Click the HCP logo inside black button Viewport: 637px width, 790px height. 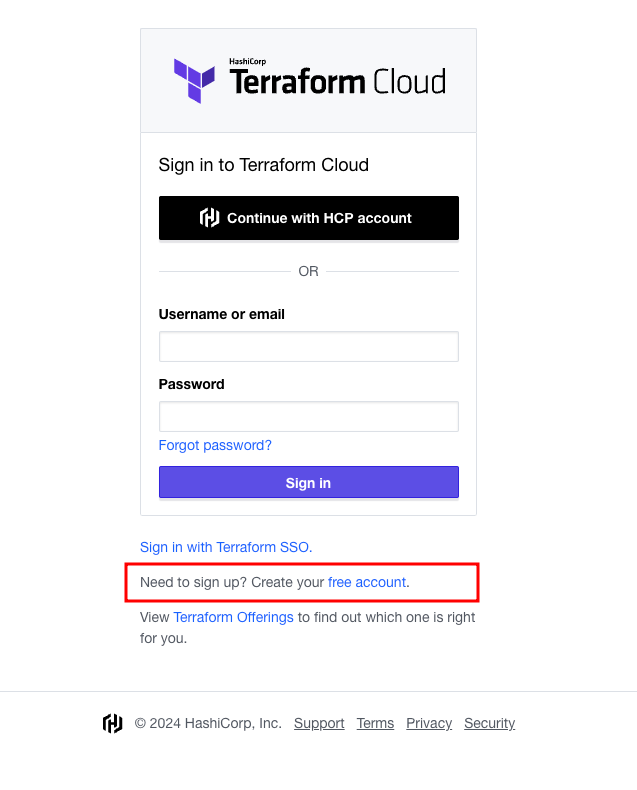[209, 218]
